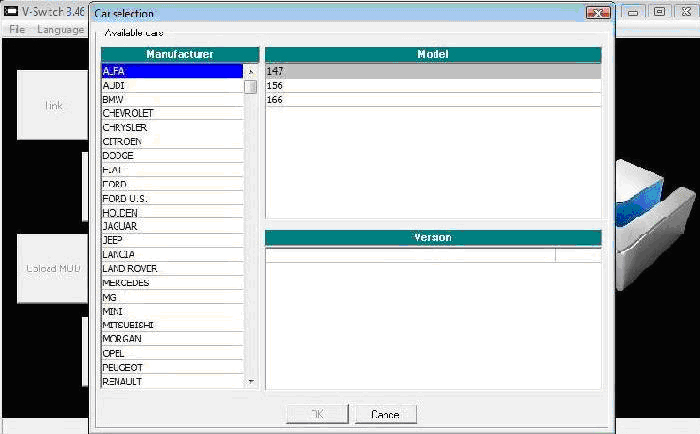This screenshot has width=700, height=434.
Task: Select CHEVROLET in the list
Action: (172, 113)
